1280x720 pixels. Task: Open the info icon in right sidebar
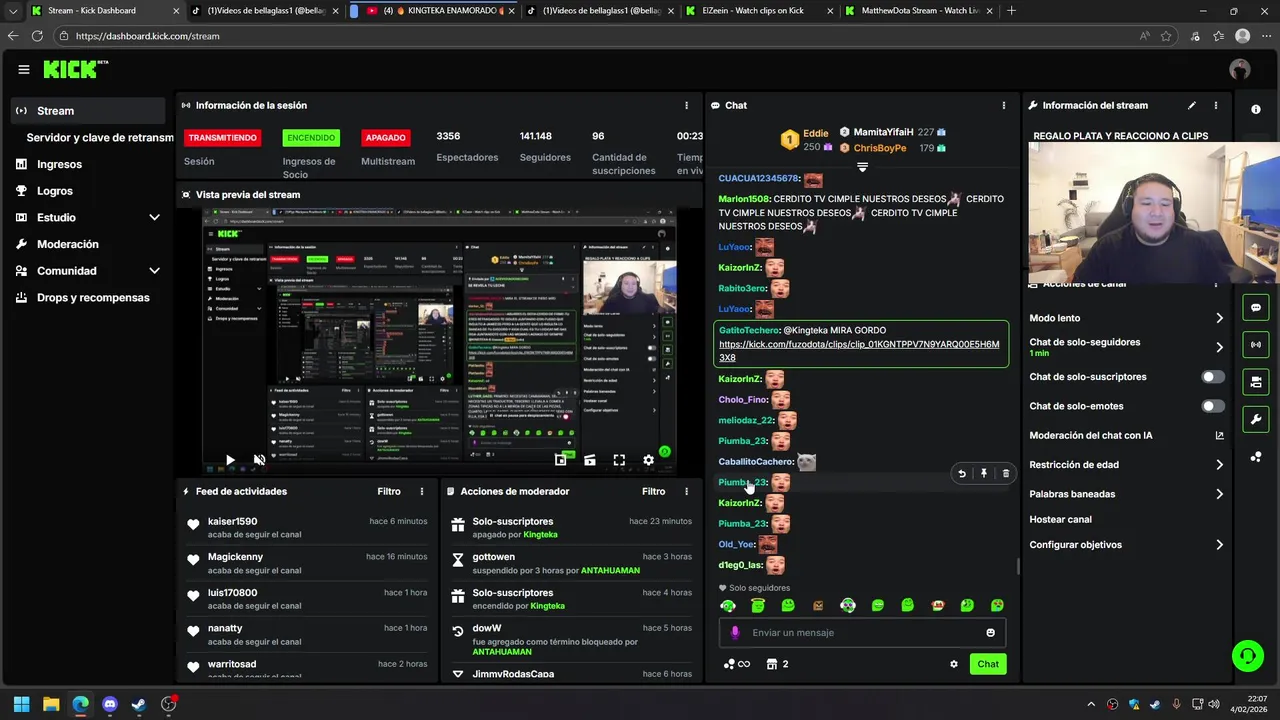pyautogui.click(x=1256, y=109)
